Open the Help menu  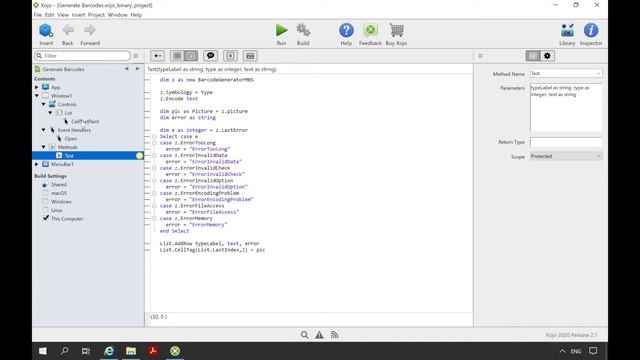click(136, 15)
